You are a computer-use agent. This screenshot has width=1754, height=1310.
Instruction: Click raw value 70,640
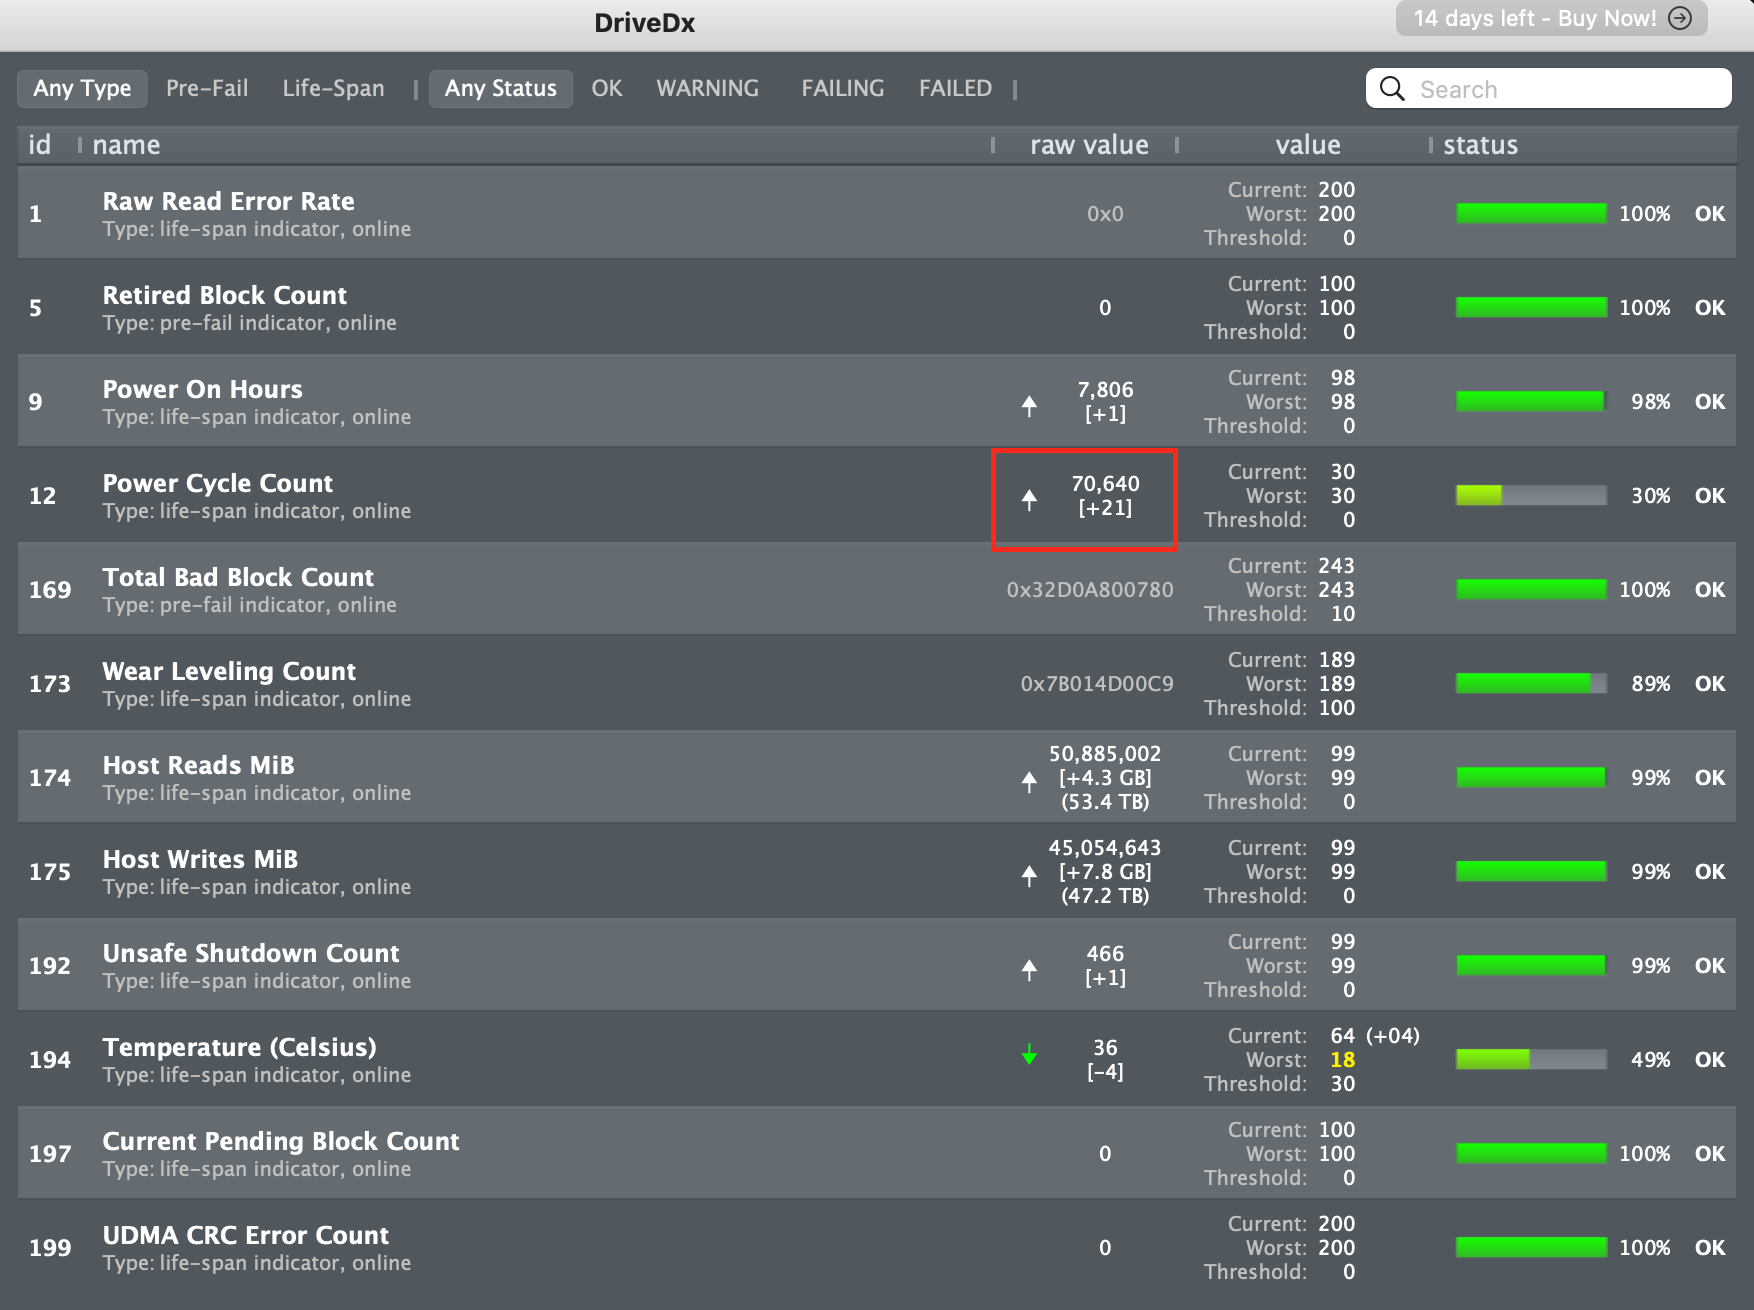[x=1105, y=483]
